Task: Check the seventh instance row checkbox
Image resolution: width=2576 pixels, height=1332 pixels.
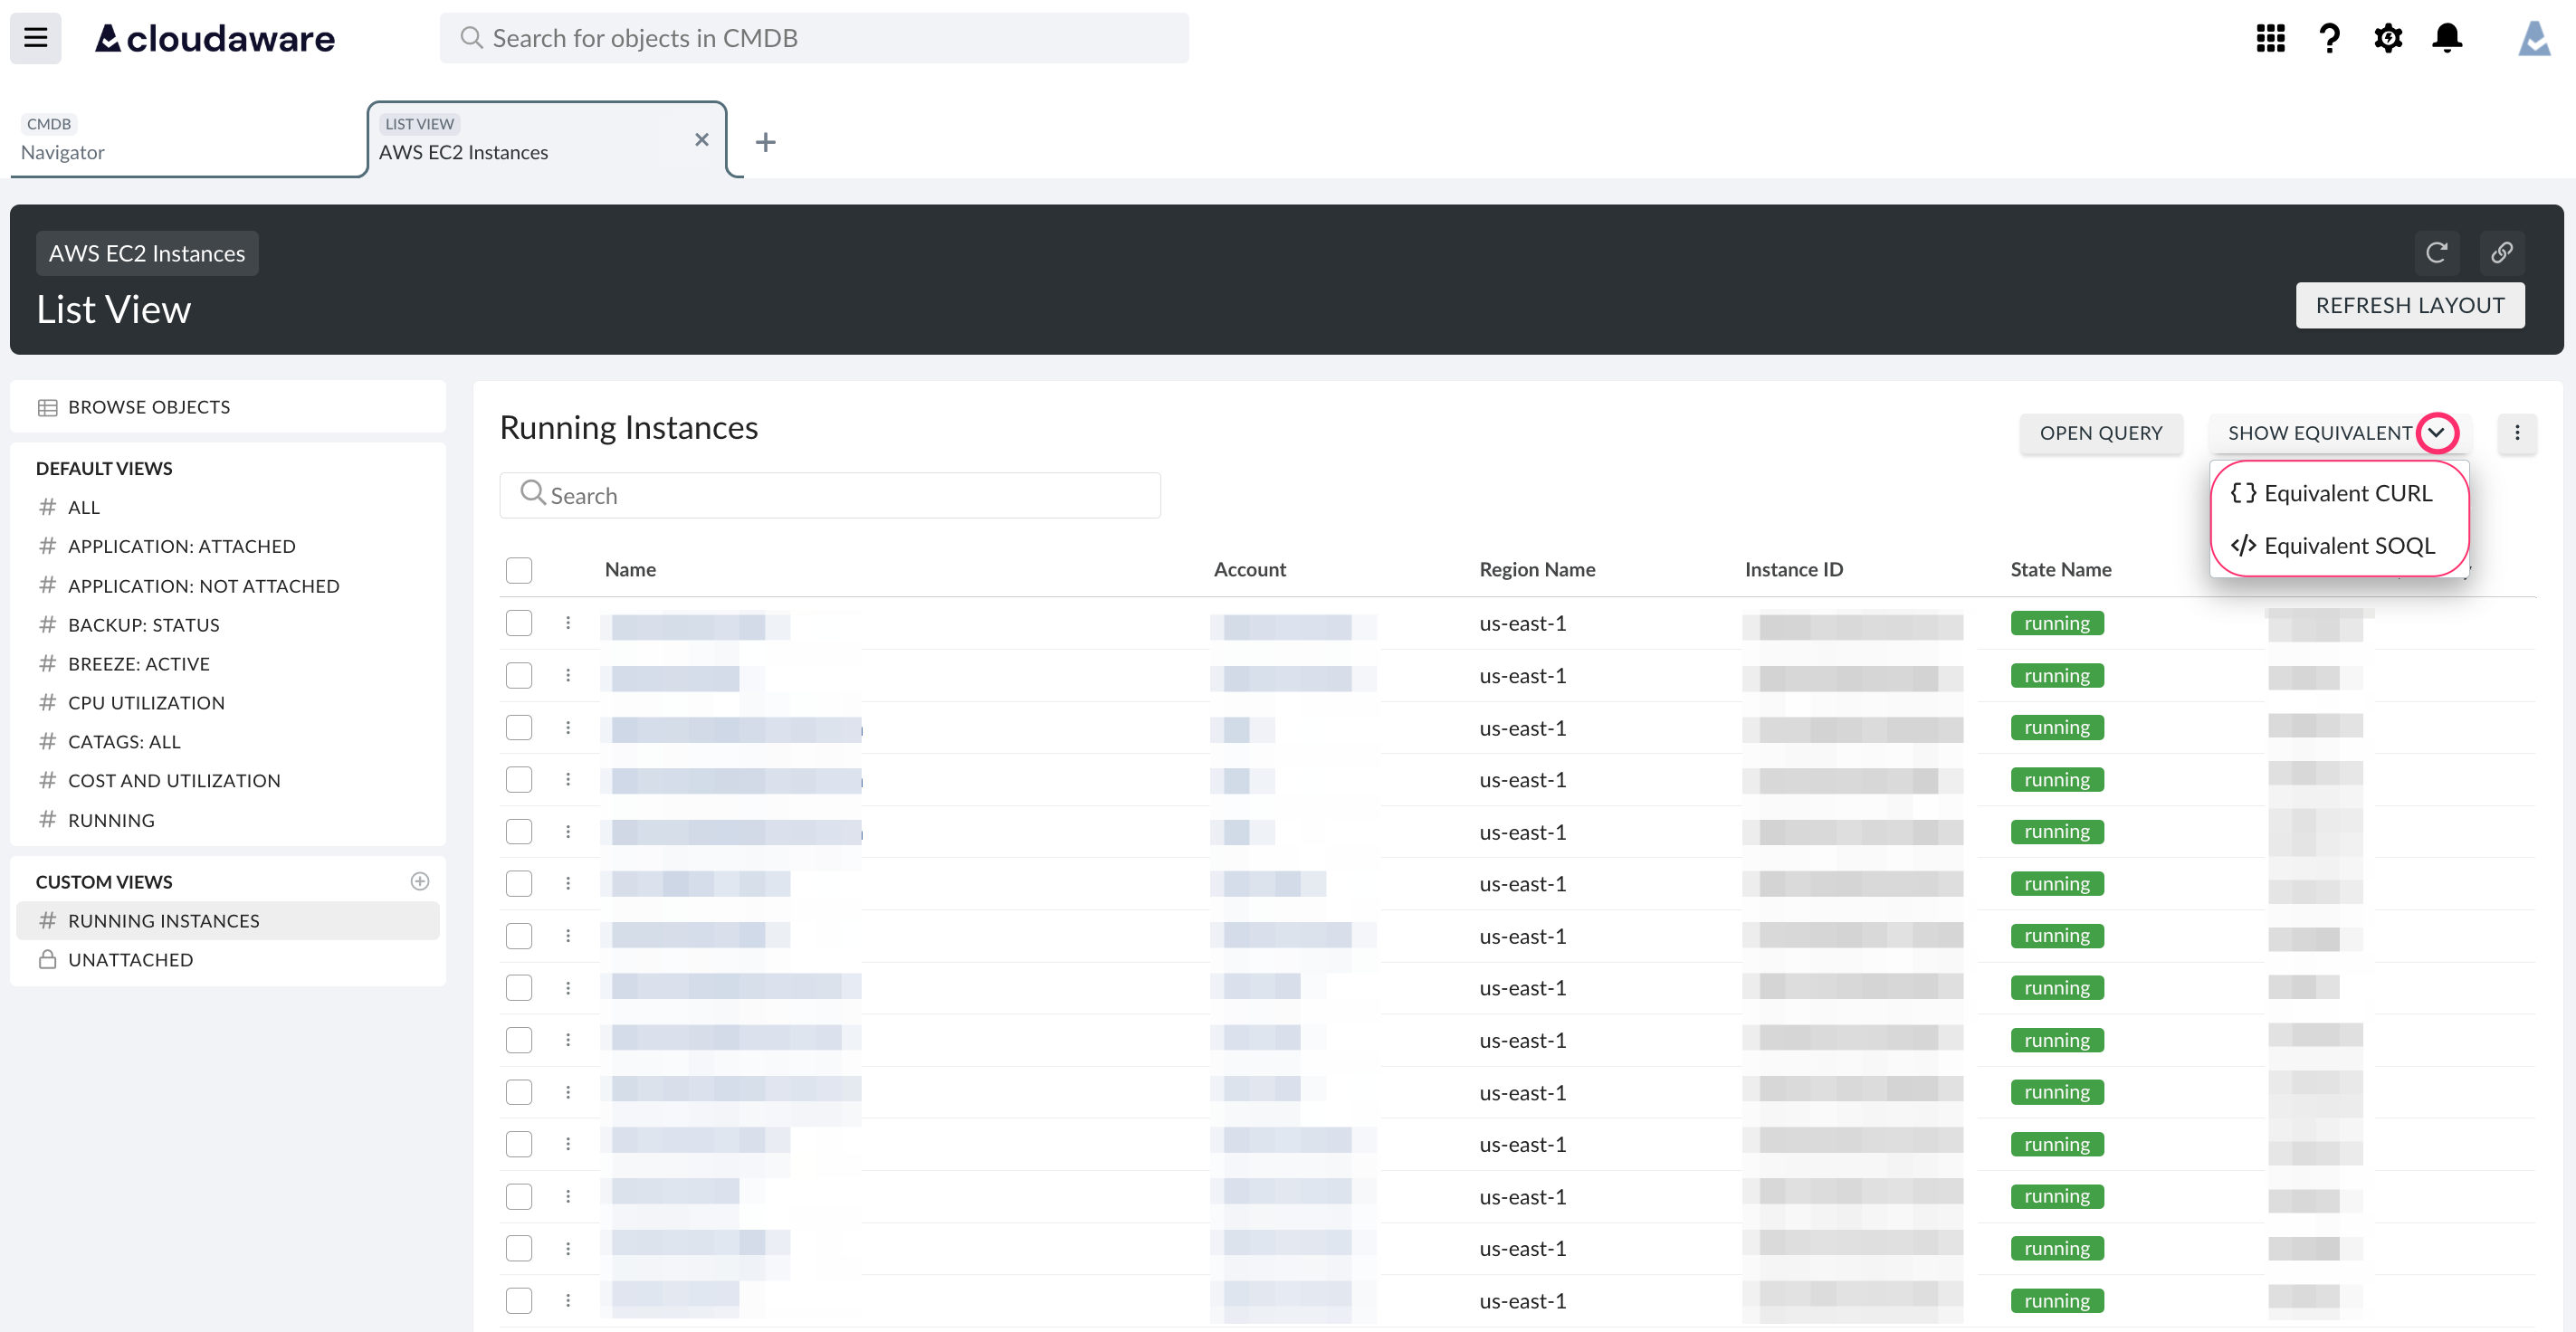Action: (519, 935)
